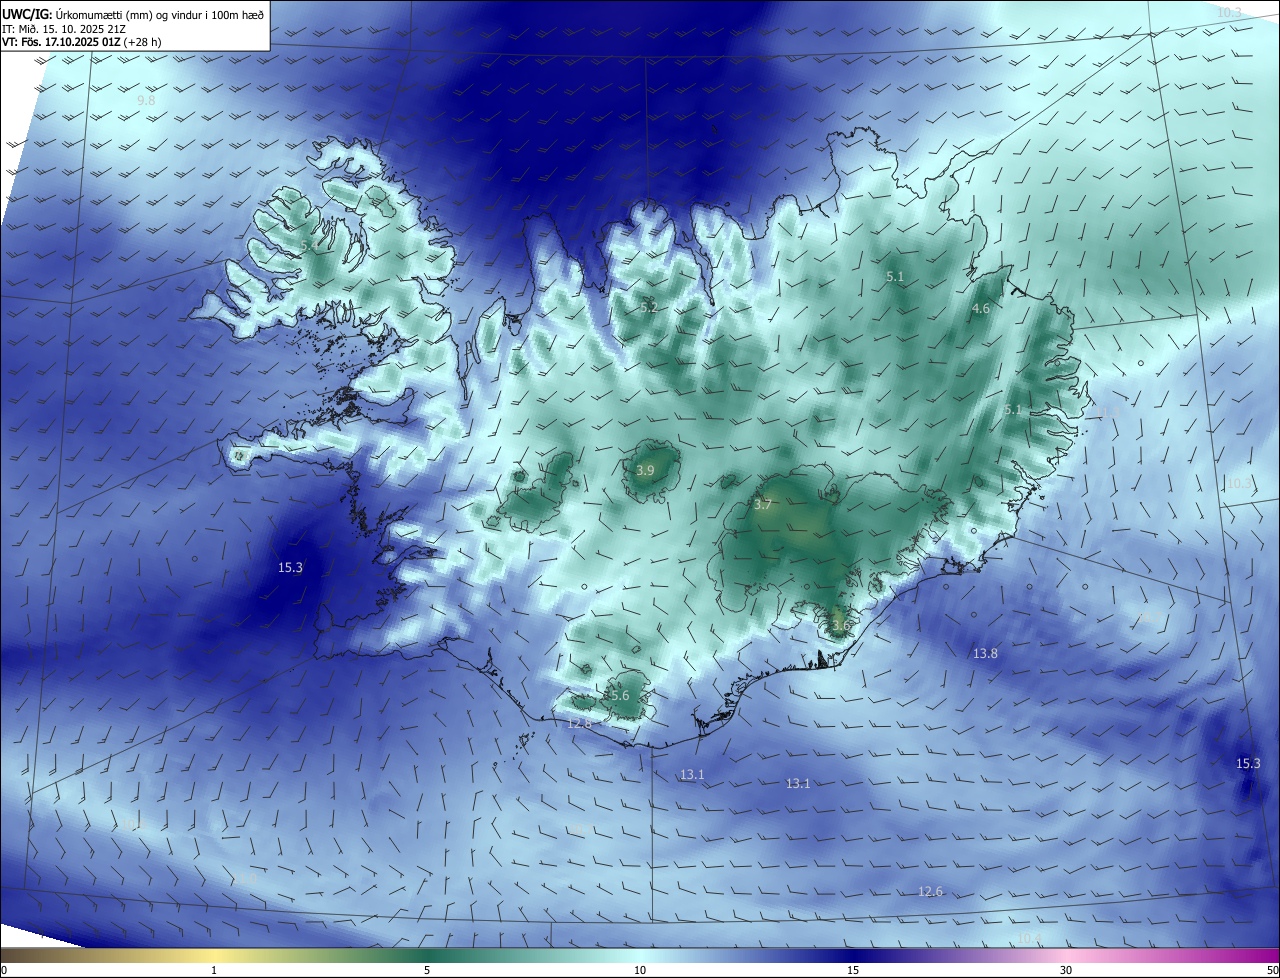Click the 12.8 value on the south coast
This screenshot has height=978, width=1280.
(x=580, y=722)
